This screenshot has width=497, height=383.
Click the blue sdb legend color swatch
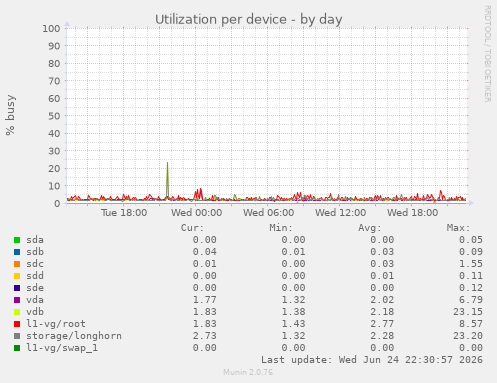(x=17, y=252)
